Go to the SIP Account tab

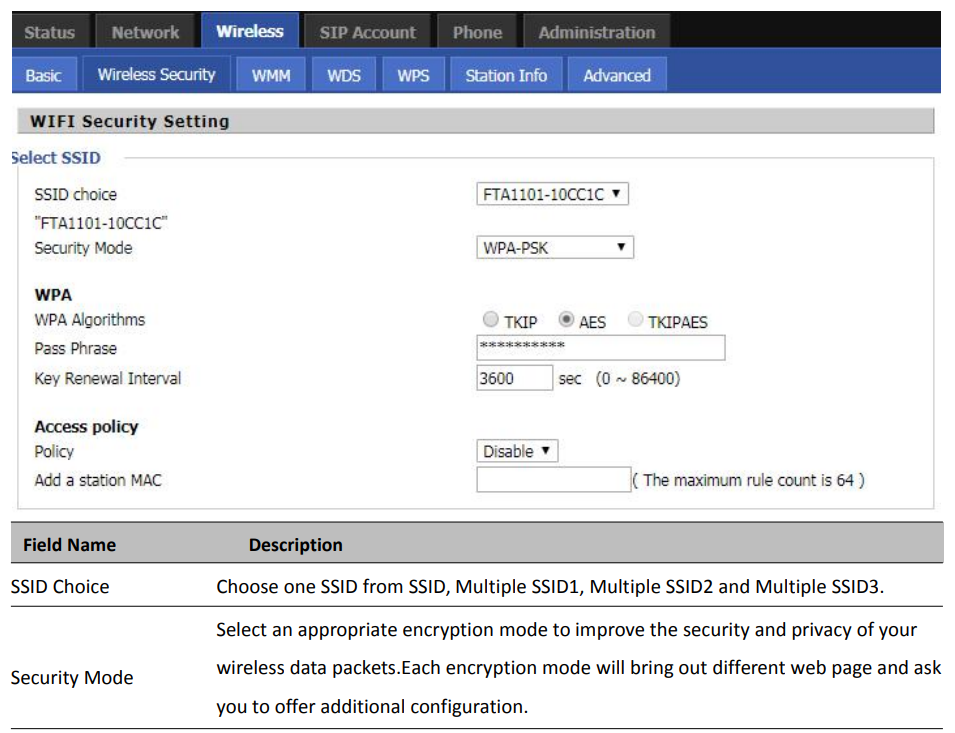368,32
